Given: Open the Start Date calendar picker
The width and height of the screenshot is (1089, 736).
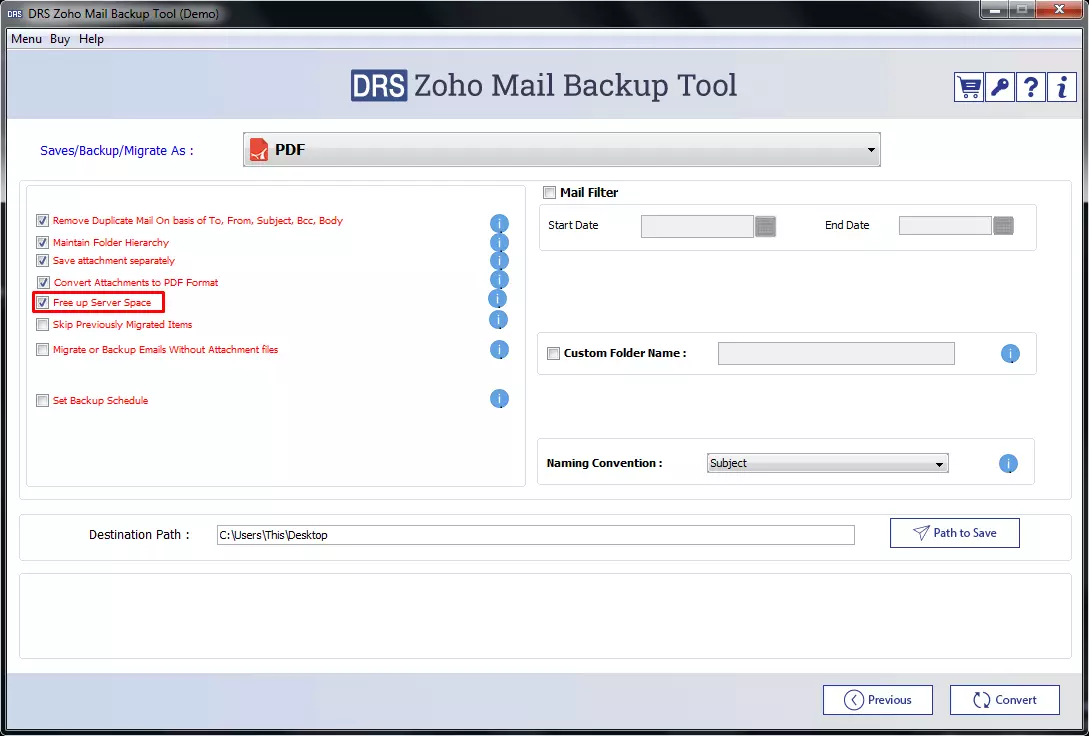Looking at the screenshot, I should pyautogui.click(x=765, y=226).
